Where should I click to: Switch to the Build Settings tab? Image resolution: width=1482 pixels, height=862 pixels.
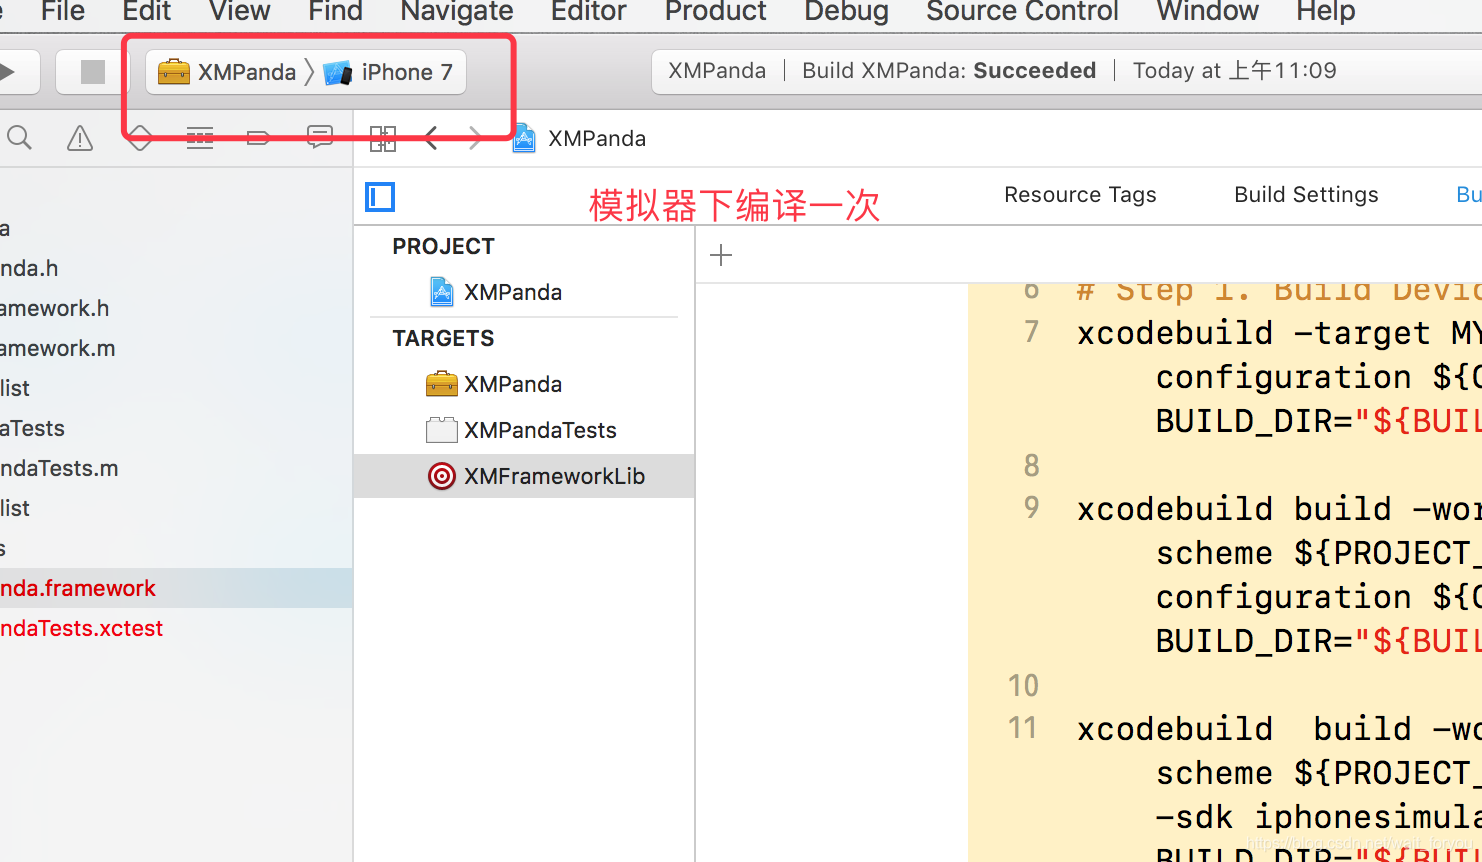tap(1306, 194)
